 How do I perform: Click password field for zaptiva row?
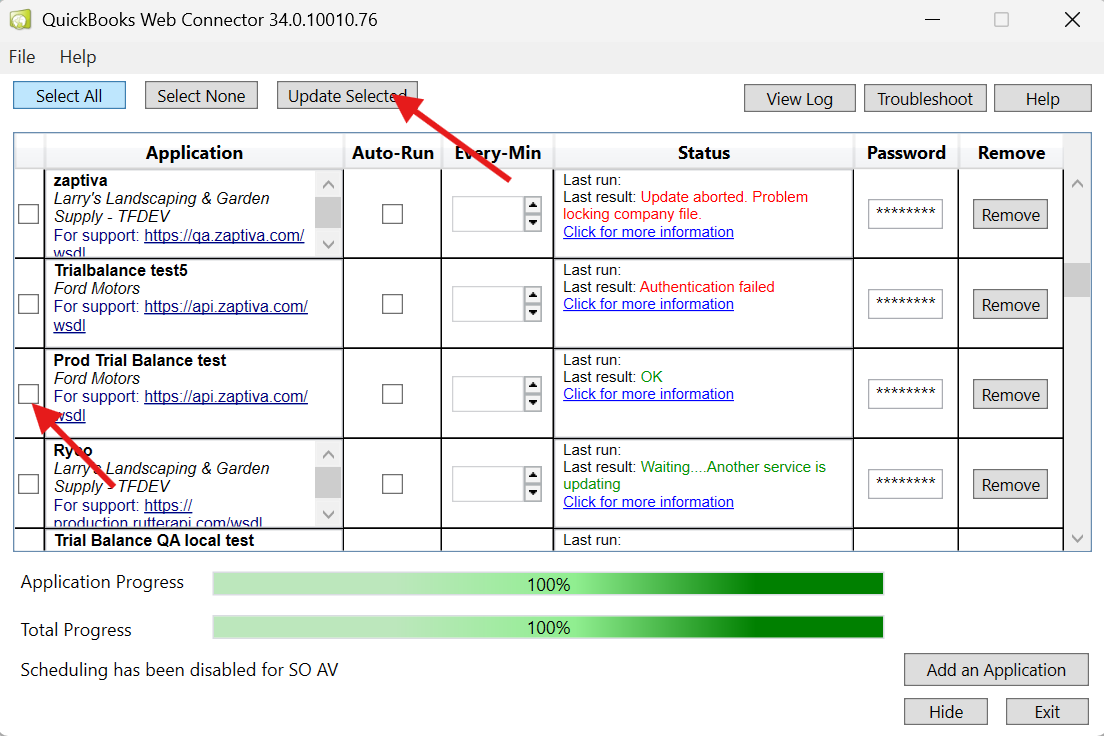coord(905,214)
